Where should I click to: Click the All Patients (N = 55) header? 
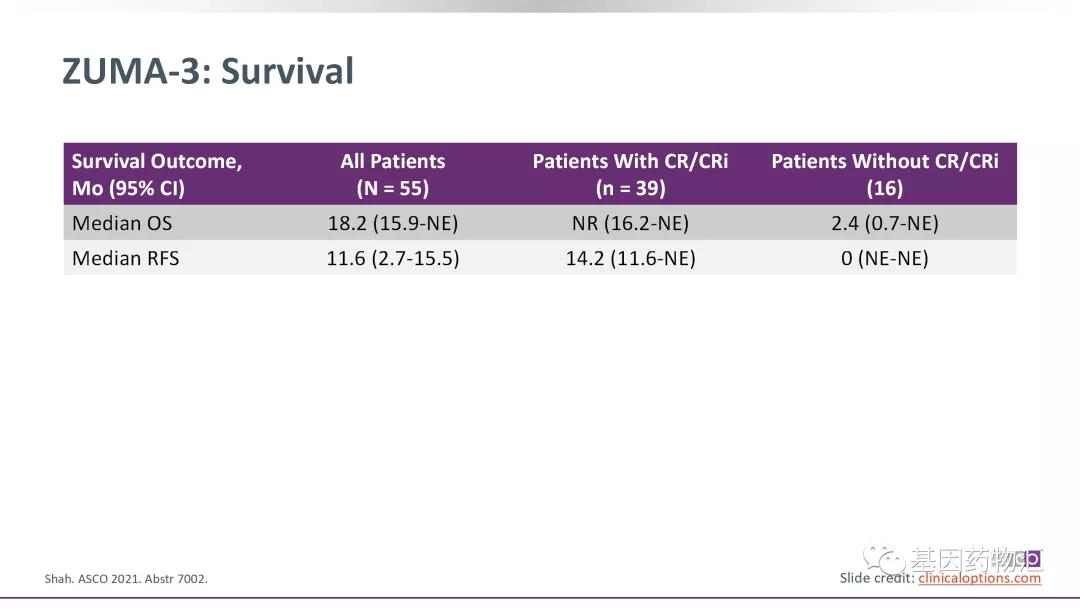(392, 174)
